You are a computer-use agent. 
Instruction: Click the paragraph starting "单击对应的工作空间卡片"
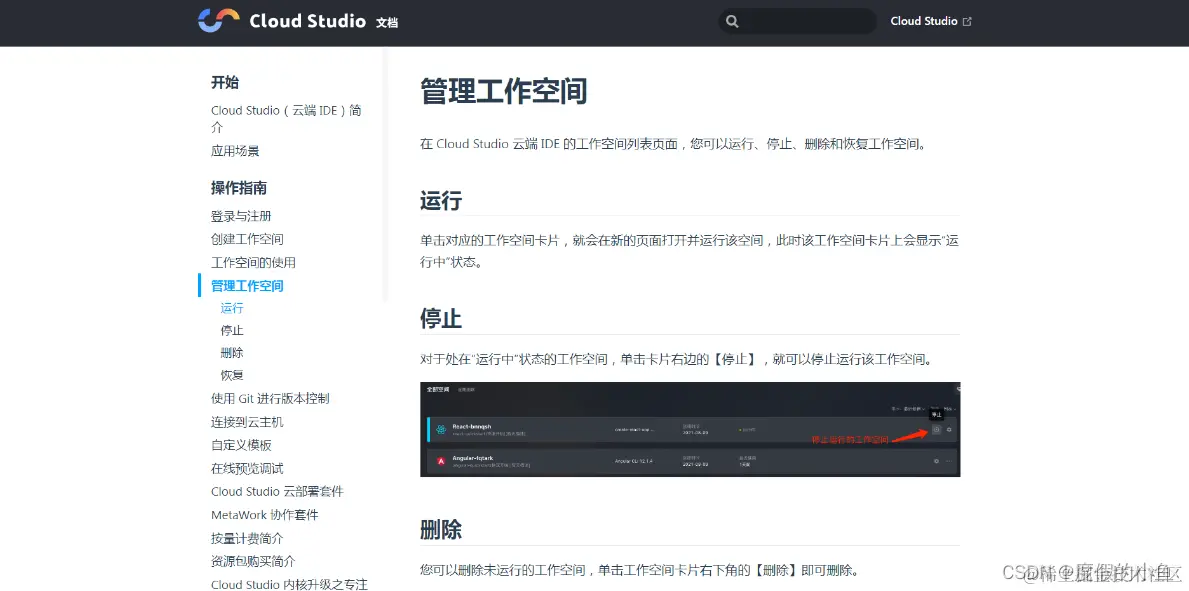689,251
